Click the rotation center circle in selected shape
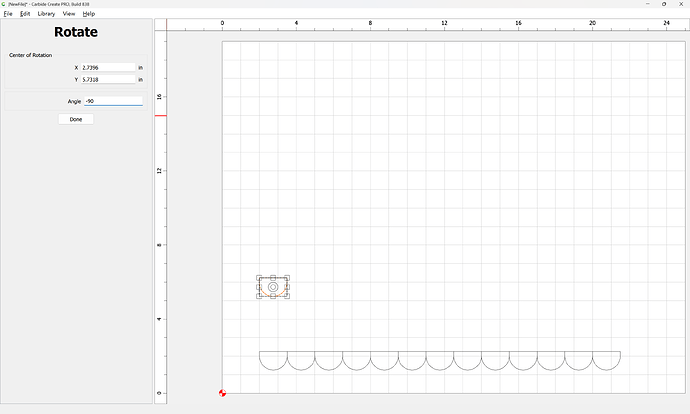Screen dimensions: 690x414 (273, 287)
